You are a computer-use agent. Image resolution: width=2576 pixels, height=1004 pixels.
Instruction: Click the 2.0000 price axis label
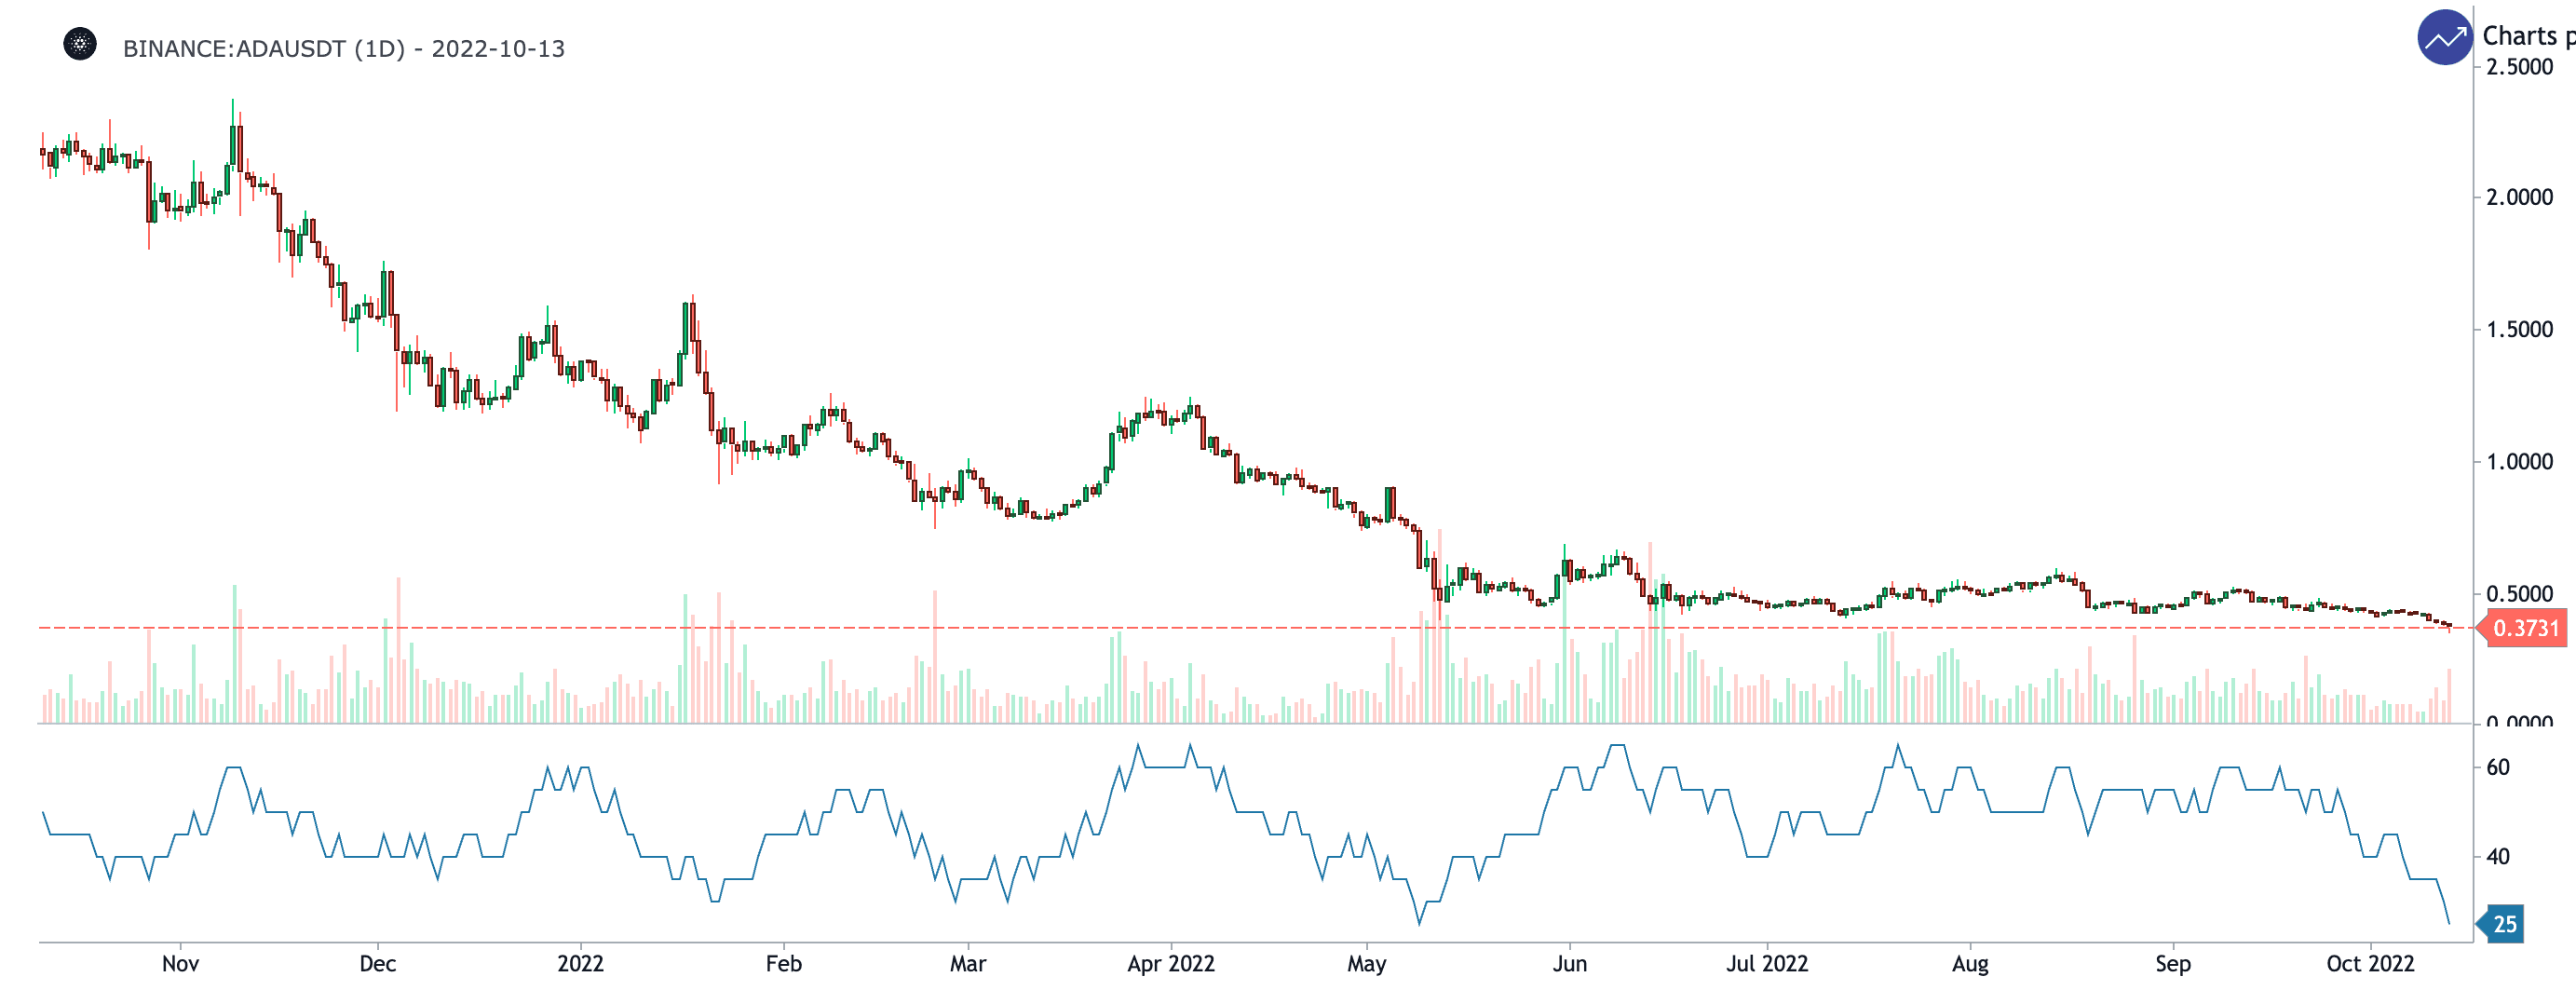coord(2519,197)
